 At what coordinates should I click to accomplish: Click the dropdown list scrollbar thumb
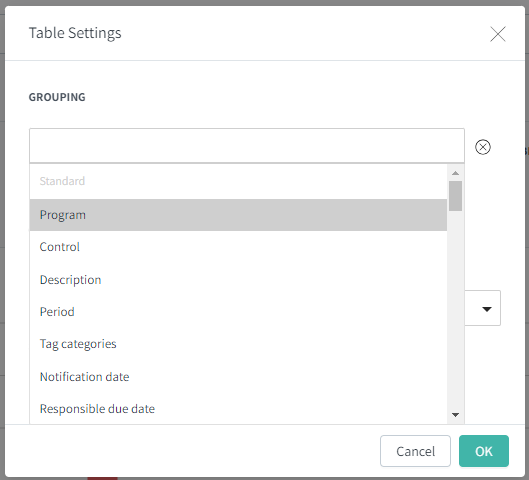(x=455, y=196)
